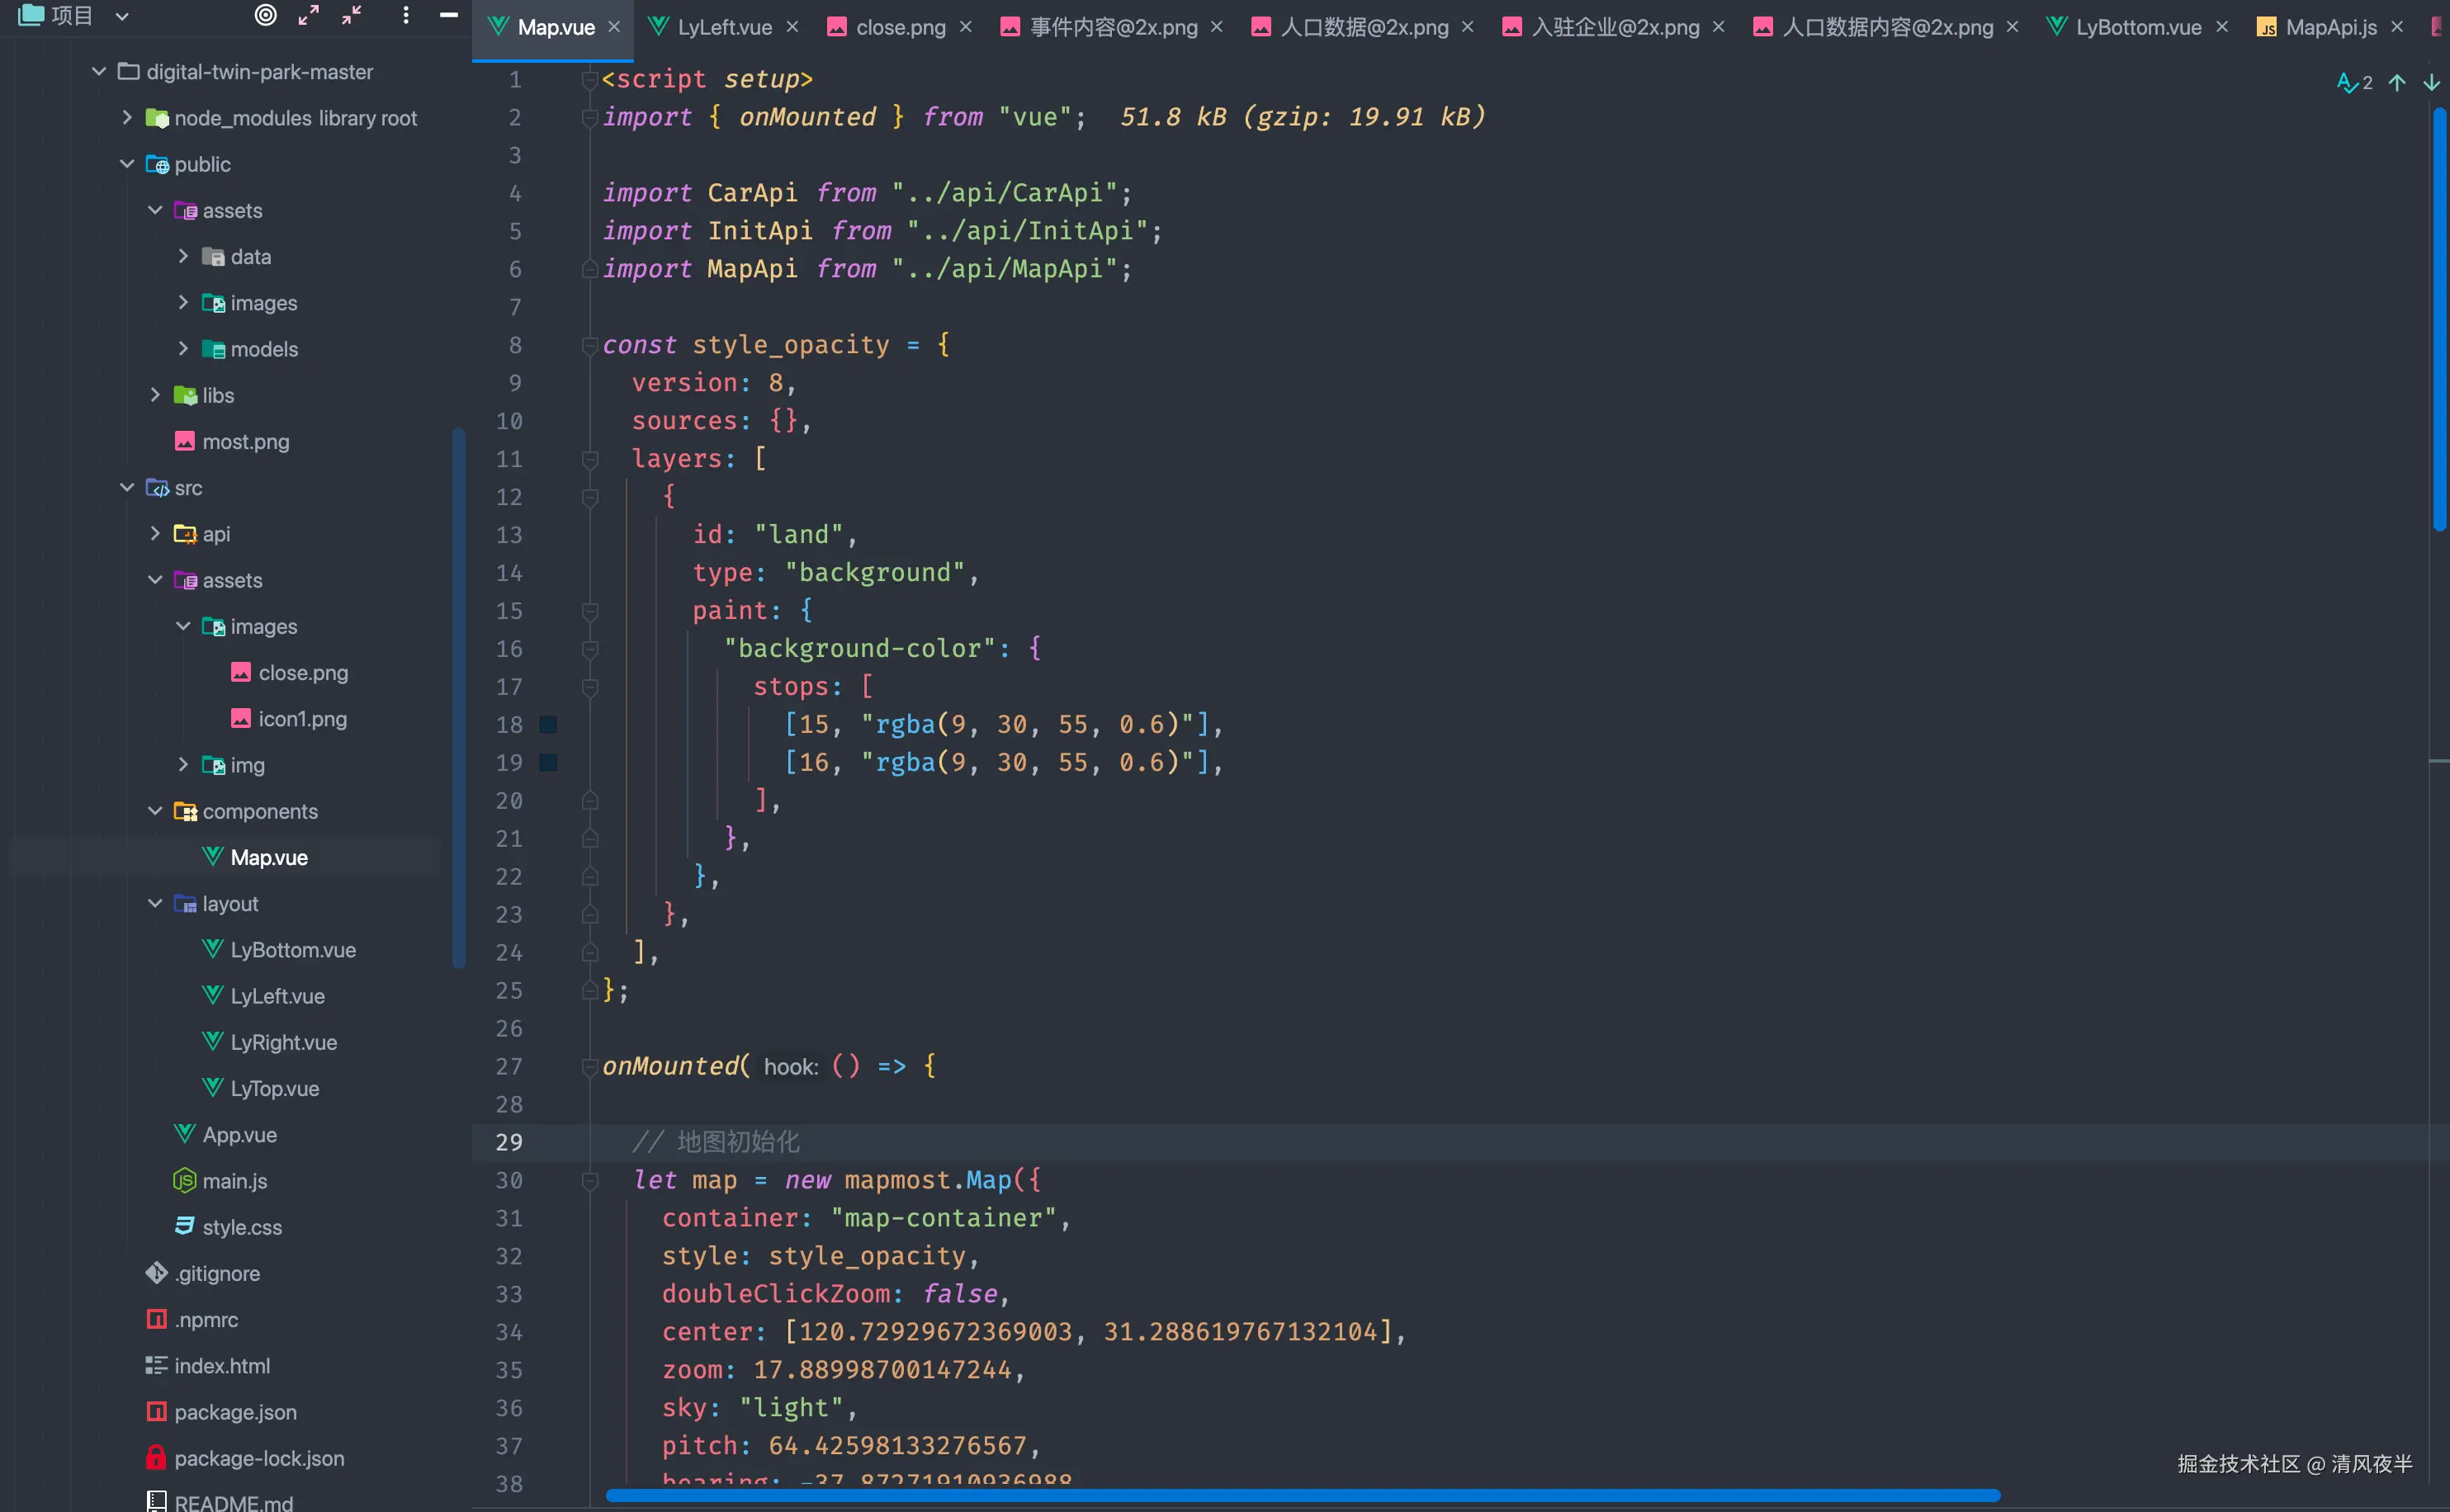The height and width of the screenshot is (1512, 2450).
Task: Open App.vue in project tree
Action: tap(239, 1135)
